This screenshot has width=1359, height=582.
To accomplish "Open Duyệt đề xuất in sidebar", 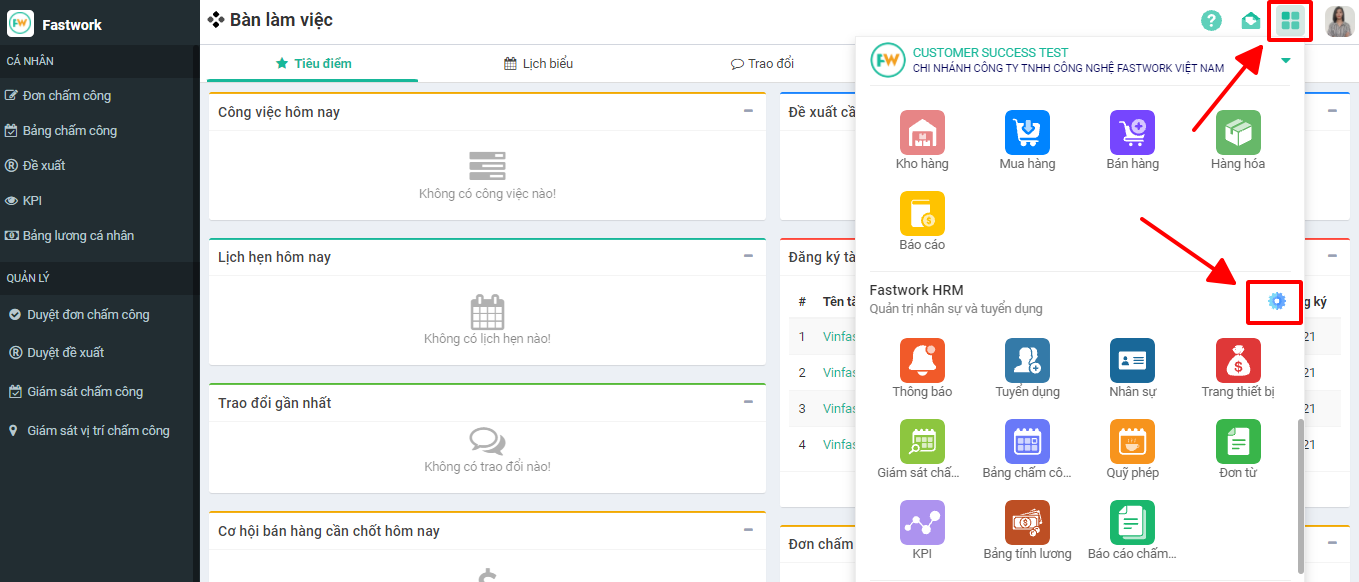I will pyautogui.click(x=65, y=353).
